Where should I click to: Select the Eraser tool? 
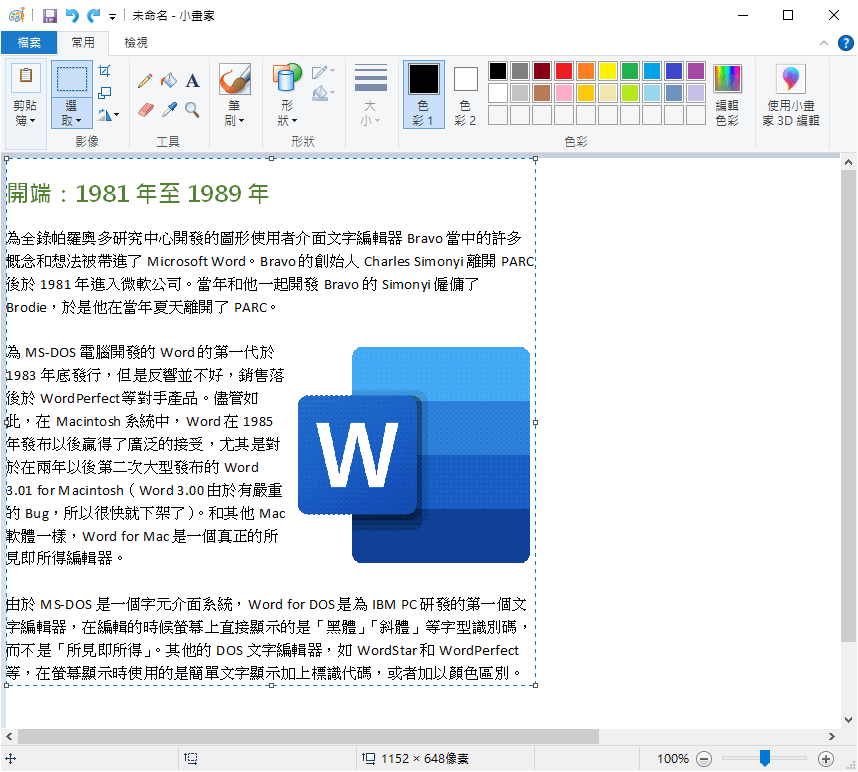(x=145, y=110)
